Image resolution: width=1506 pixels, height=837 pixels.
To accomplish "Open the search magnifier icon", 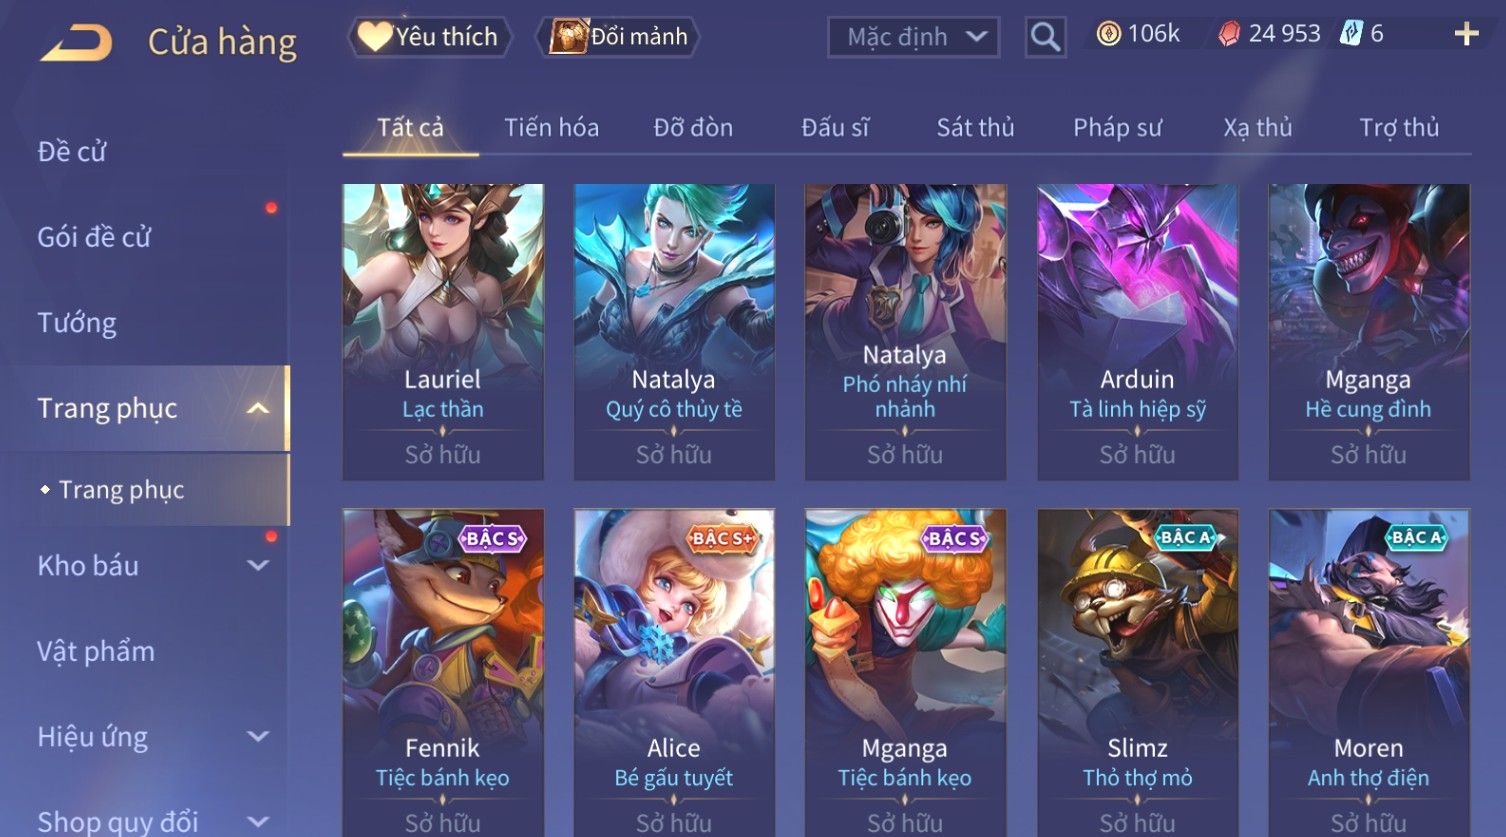I will [x=1045, y=38].
